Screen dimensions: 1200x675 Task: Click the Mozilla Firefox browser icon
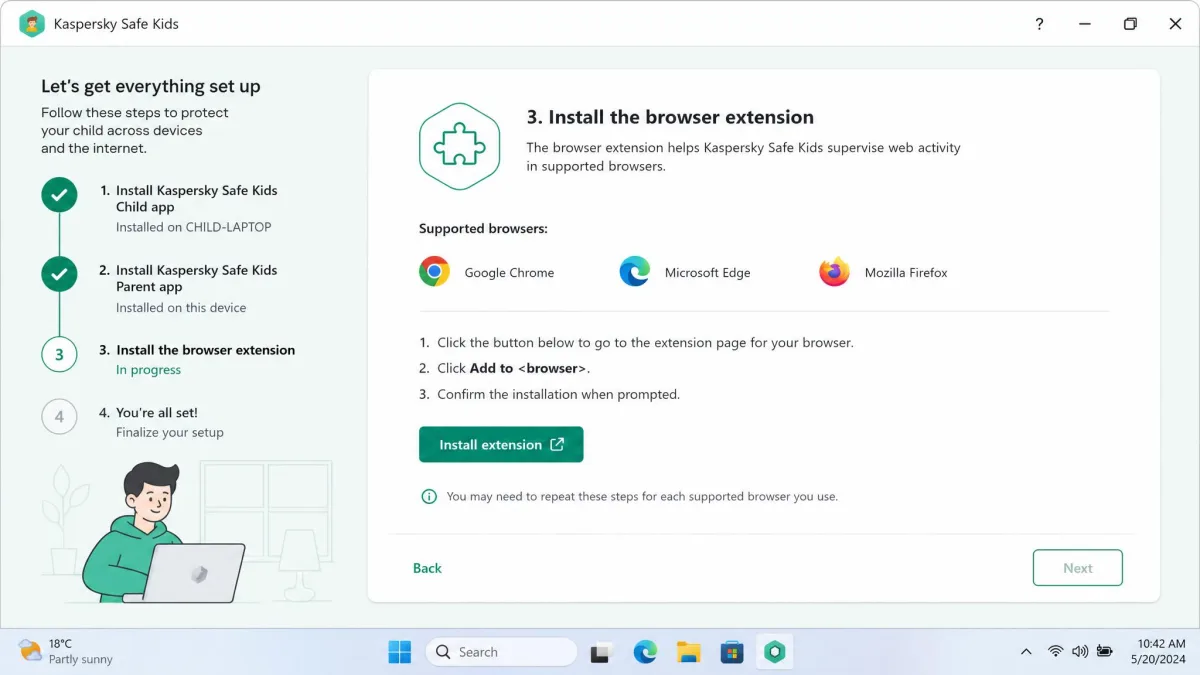coord(834,272)
